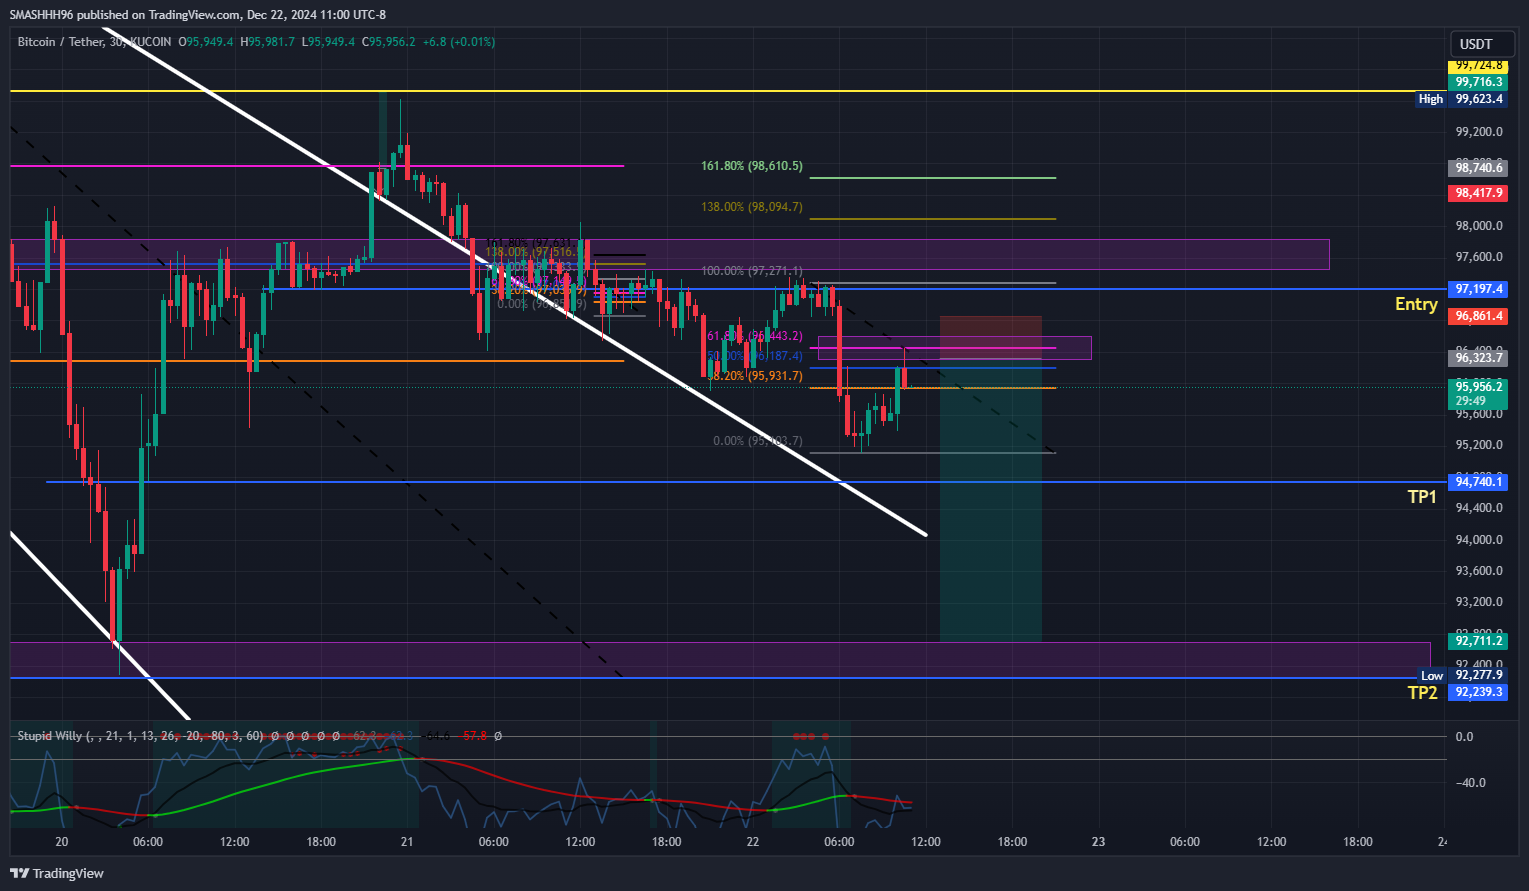
Task: Click the 98,000.0 price axis tick
Action: pos(1479,226)
